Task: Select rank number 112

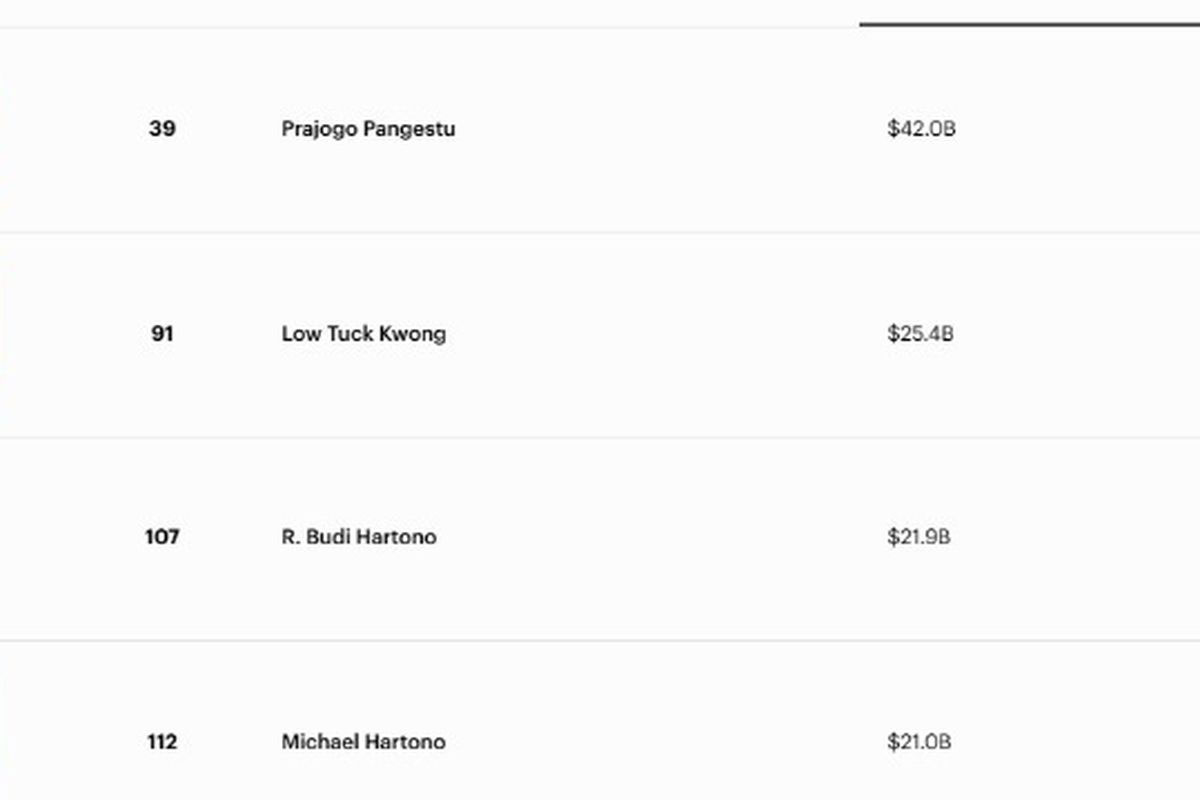Action: click(162, 742)
